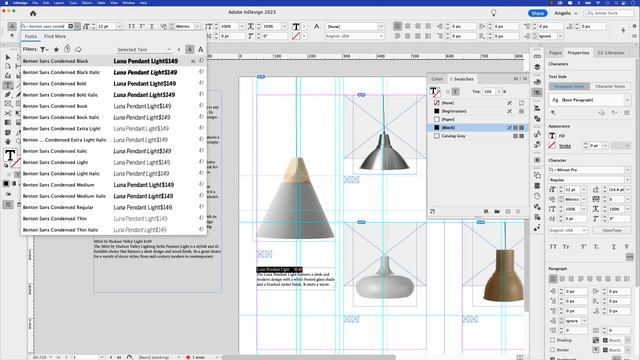Open the font classification filter dropdown
640x360 pixels.
point(44,49)
